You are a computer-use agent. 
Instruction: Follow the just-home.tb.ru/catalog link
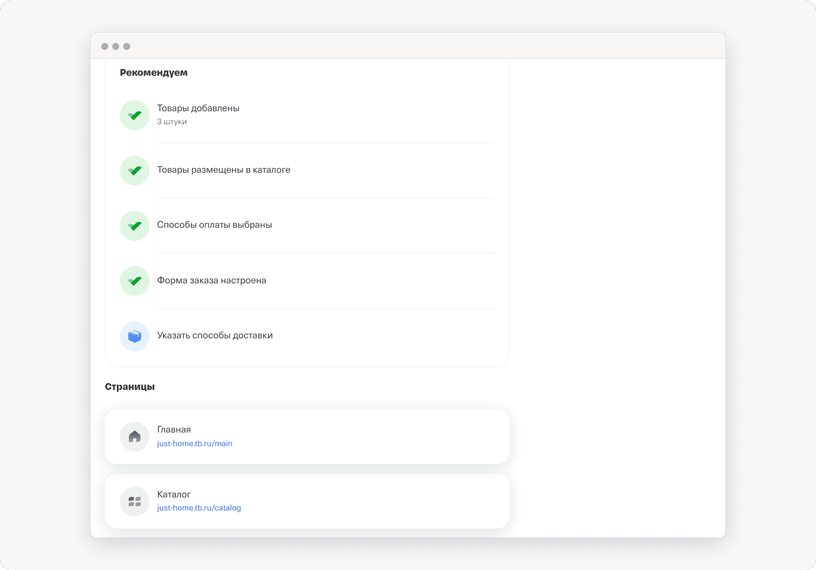(199, 508)
